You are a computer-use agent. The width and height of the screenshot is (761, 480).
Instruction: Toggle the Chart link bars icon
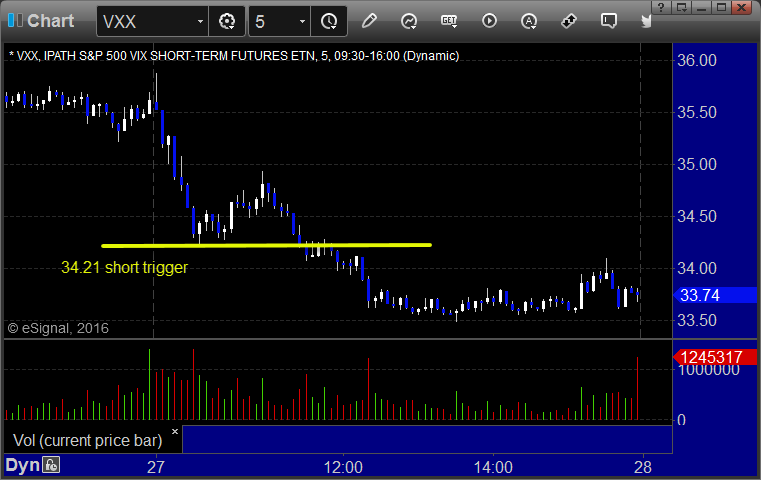point(15,20)
